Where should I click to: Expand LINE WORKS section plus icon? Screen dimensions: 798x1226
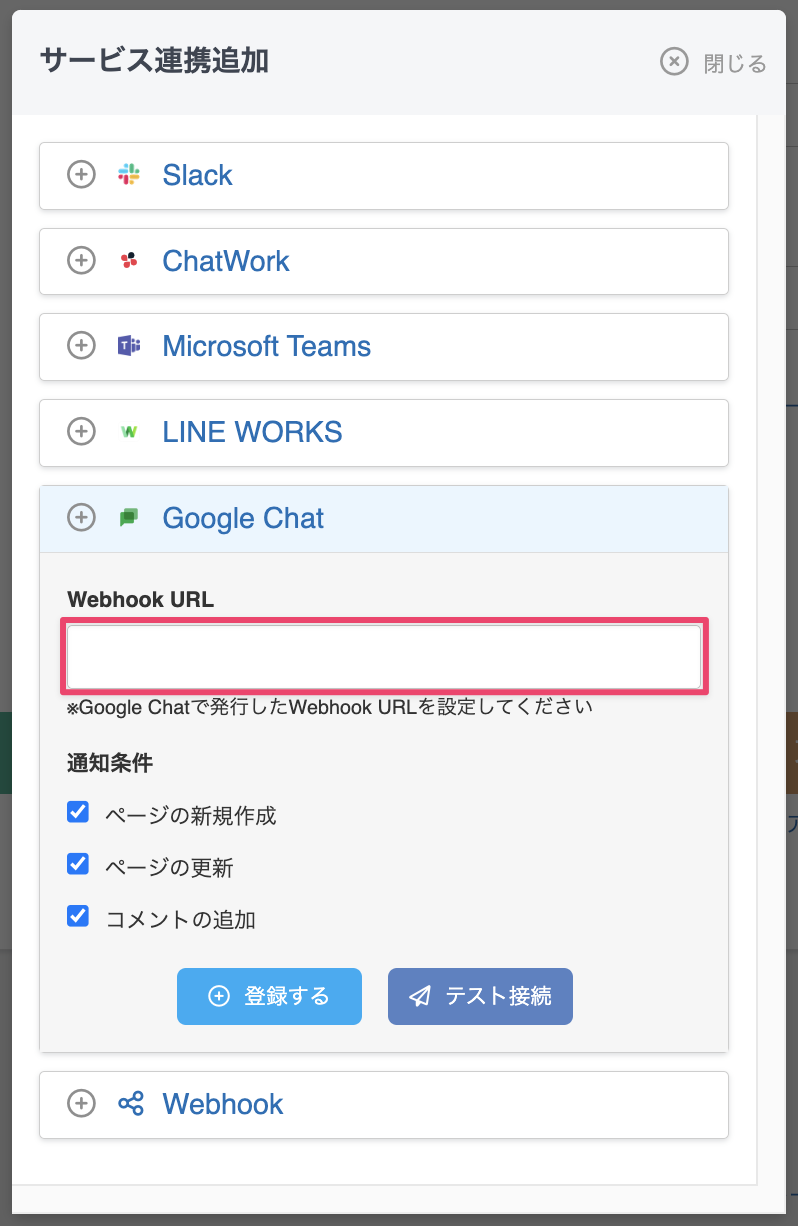coord(81,432)
